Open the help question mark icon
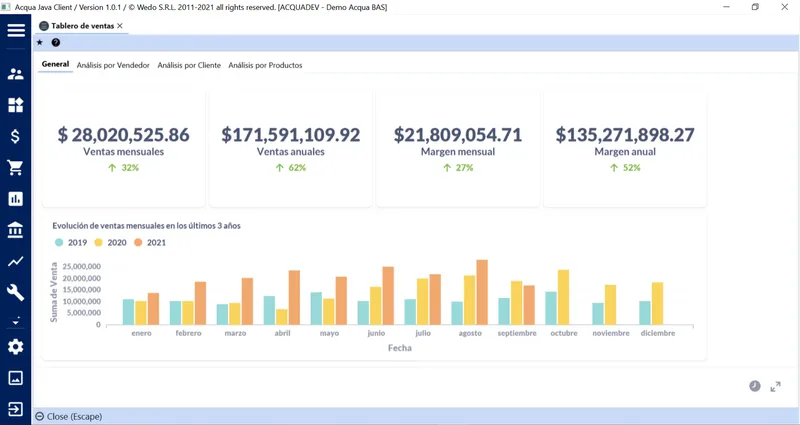 pyautogui.click(x=56, y=42)
